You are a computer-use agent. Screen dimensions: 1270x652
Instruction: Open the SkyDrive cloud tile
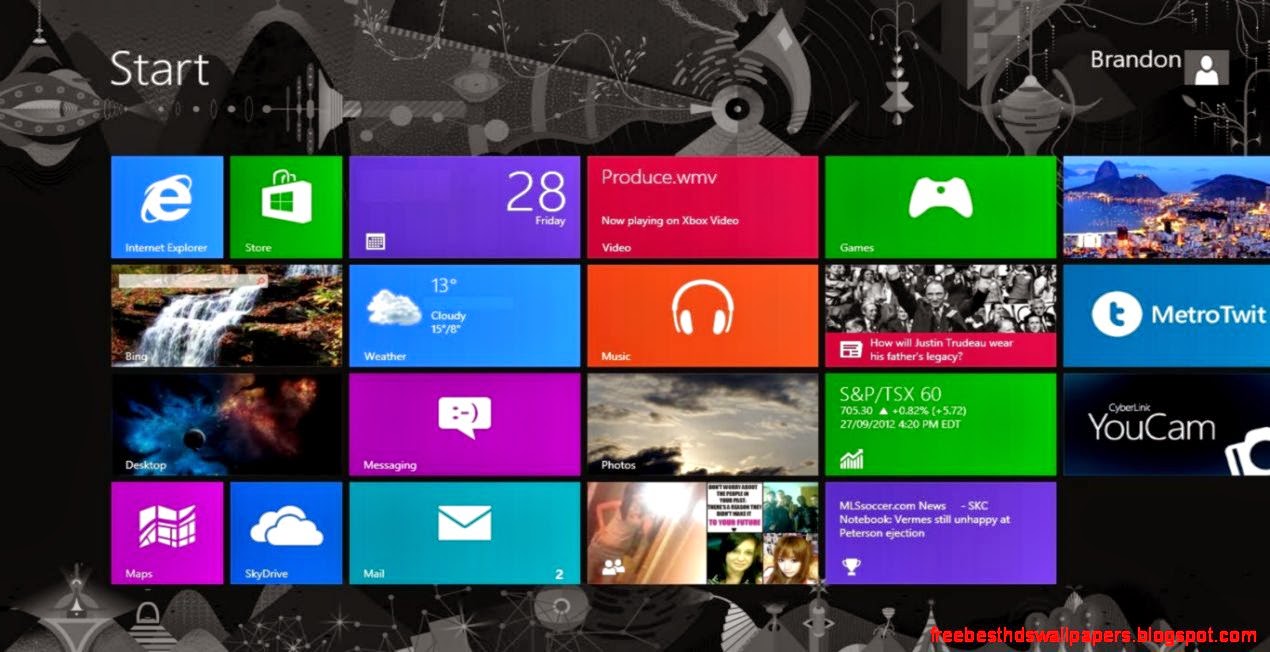286,533
